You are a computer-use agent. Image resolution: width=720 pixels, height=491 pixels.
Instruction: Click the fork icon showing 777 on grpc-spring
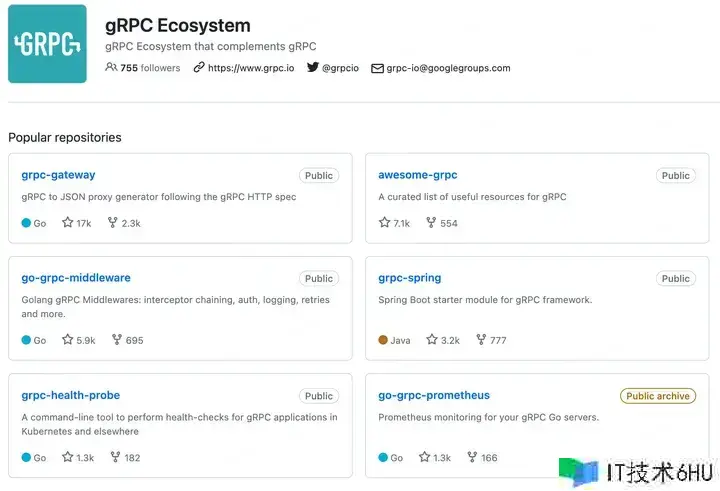[x=481, y=340]
